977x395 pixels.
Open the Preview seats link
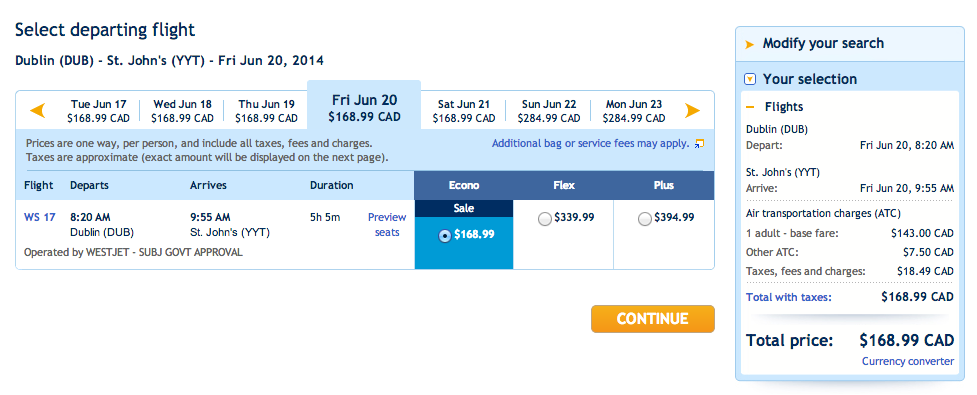coord(386,225)
